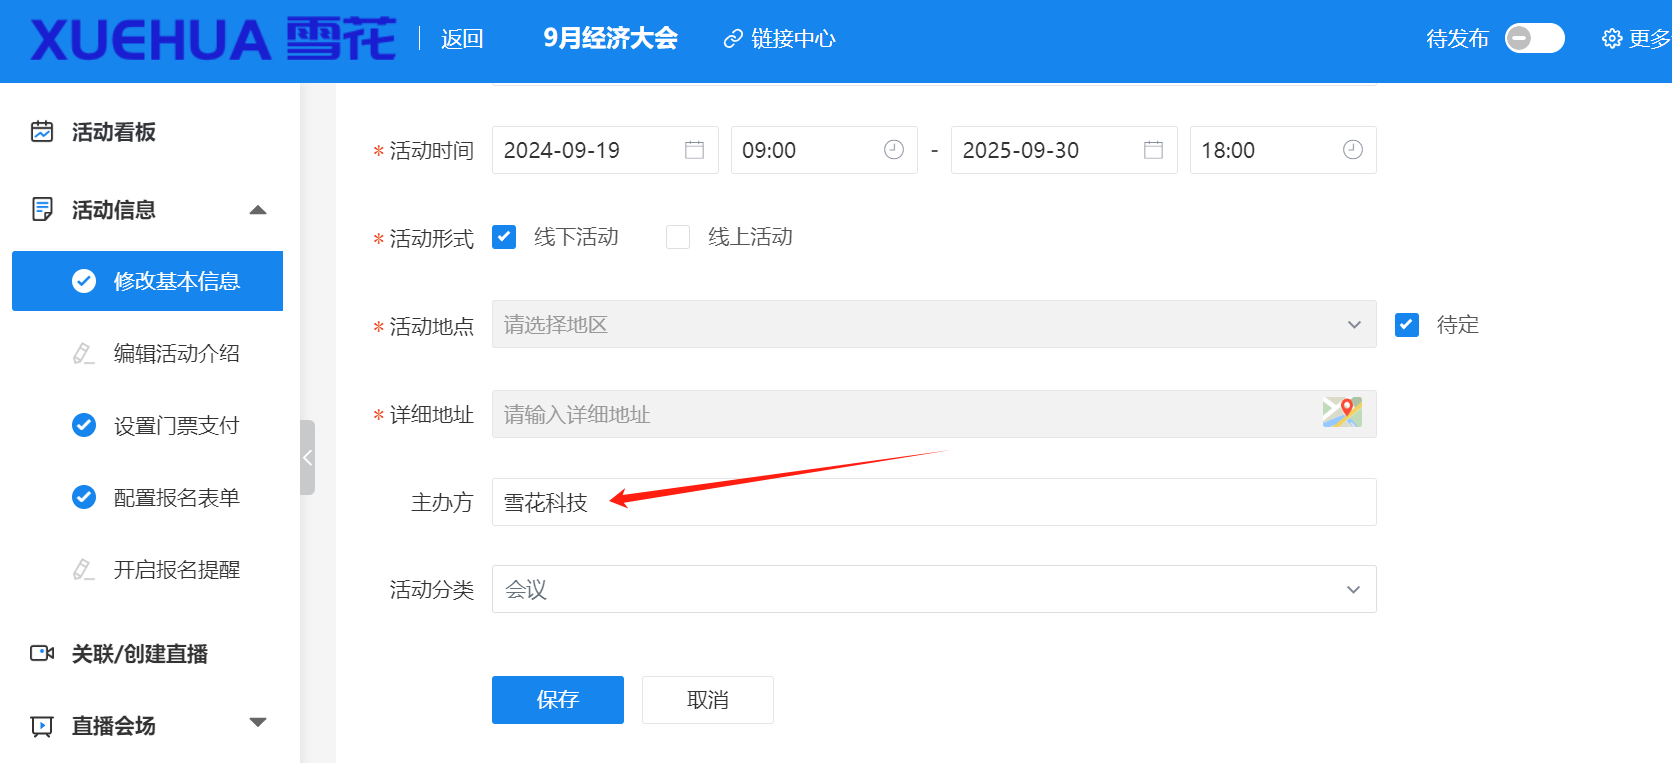Click the 返回 link in header
The height and width of the screenshot is (763, 1672).
[x=462, y=39]
